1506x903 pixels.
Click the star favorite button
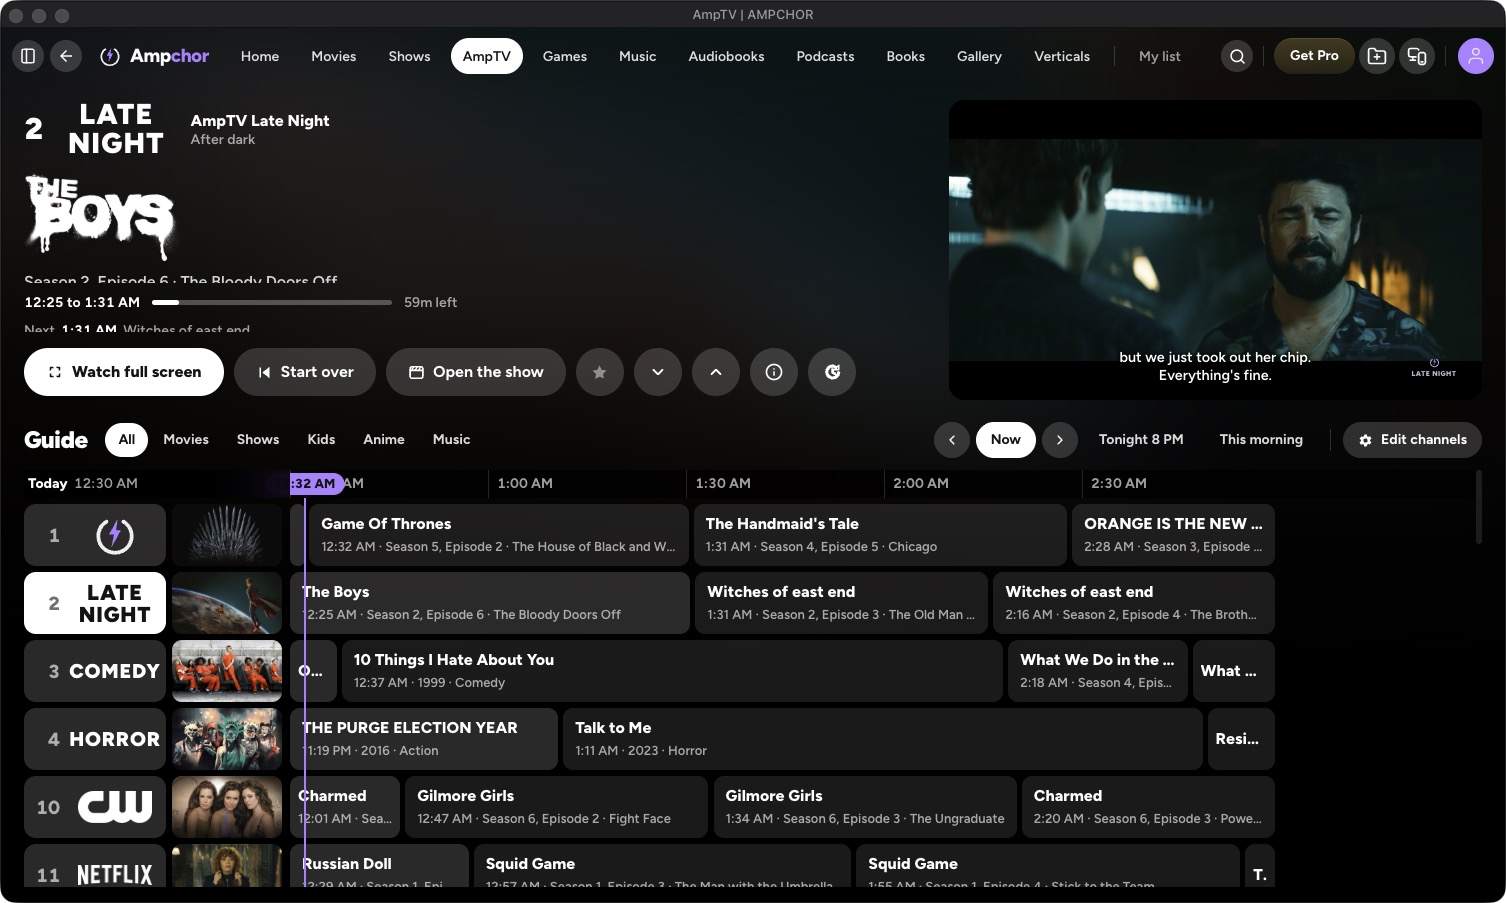coord(600,372)
